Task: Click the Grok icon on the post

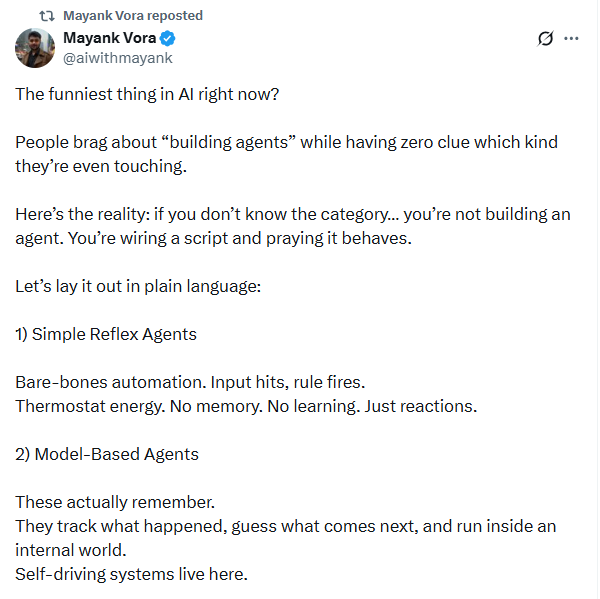Action: click(x=545, y=39)
